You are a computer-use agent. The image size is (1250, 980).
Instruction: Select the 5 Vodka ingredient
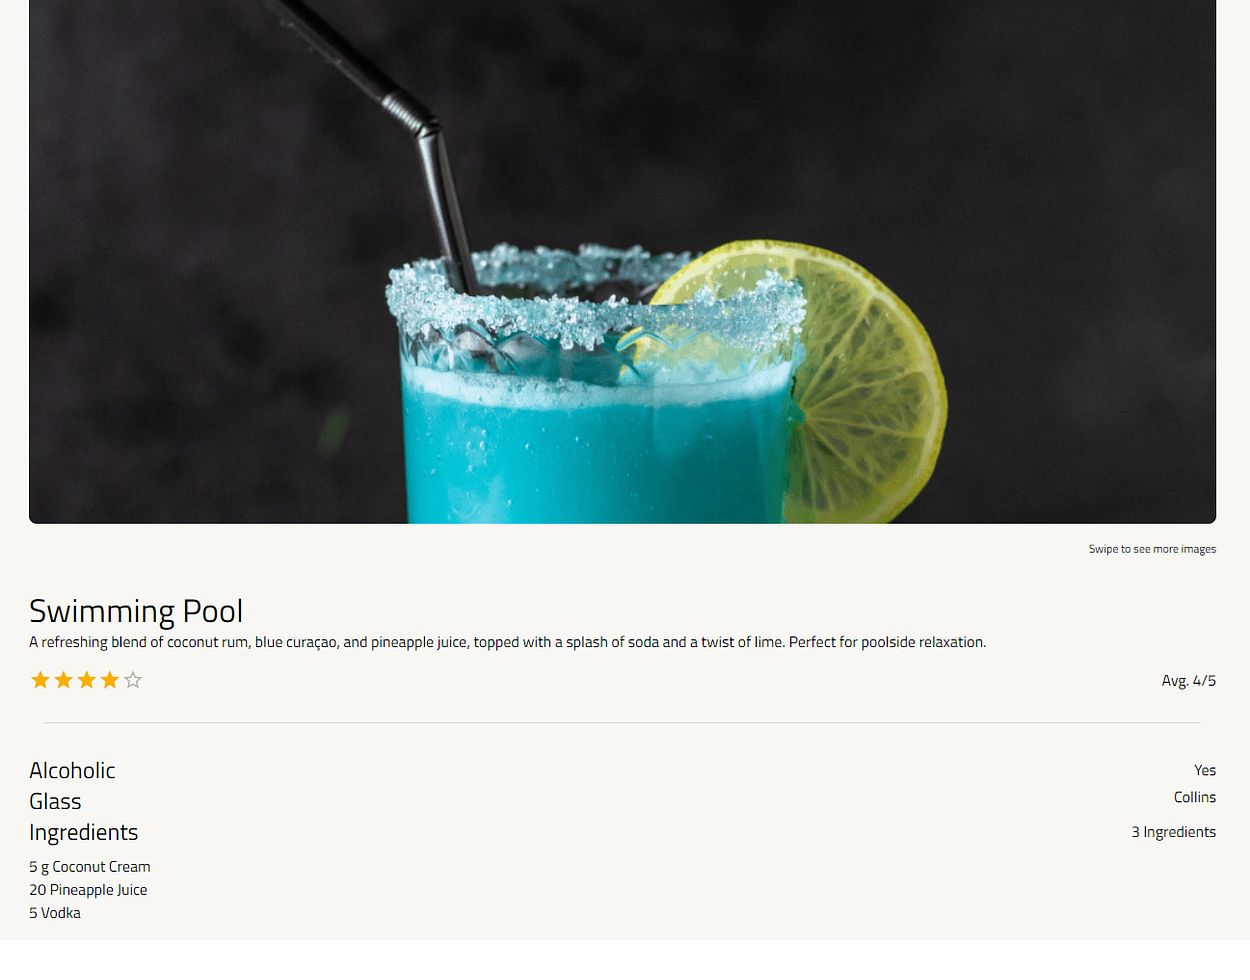coord(55,913)
